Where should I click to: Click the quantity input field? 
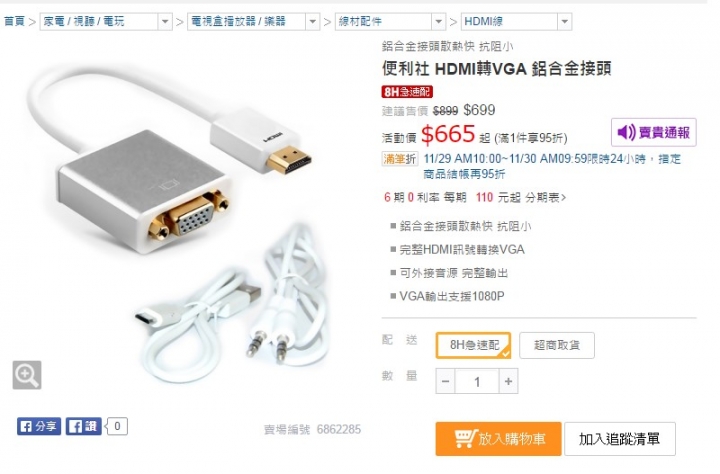click(477, 381)
